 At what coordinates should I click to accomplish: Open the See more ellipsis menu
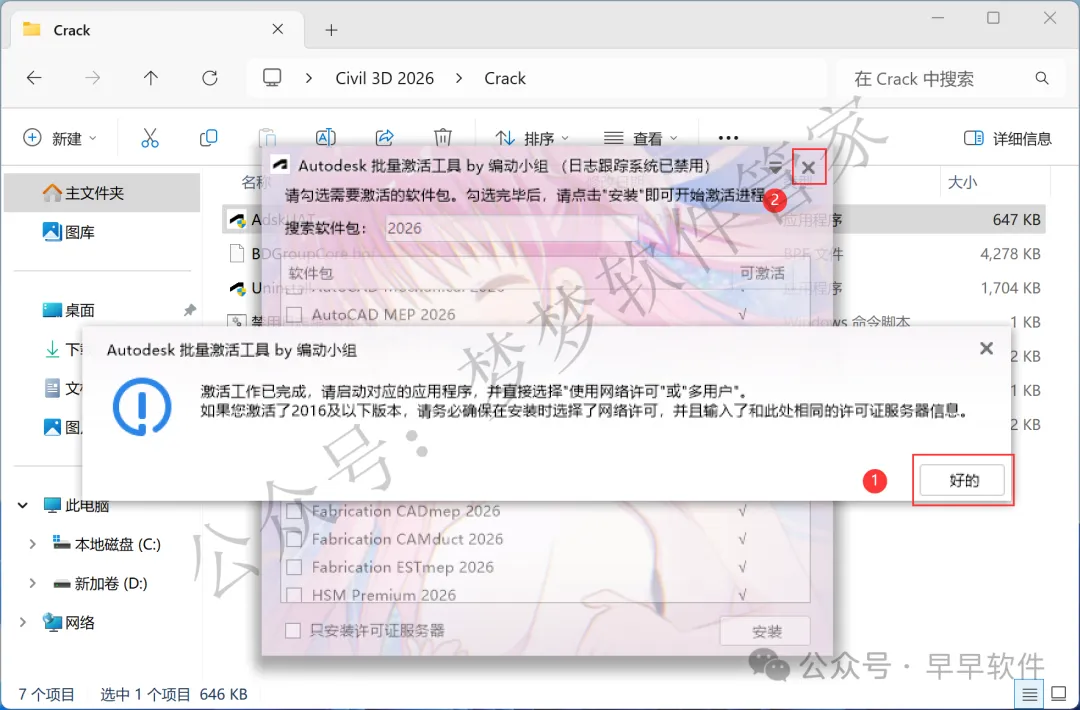coord(728,138)
